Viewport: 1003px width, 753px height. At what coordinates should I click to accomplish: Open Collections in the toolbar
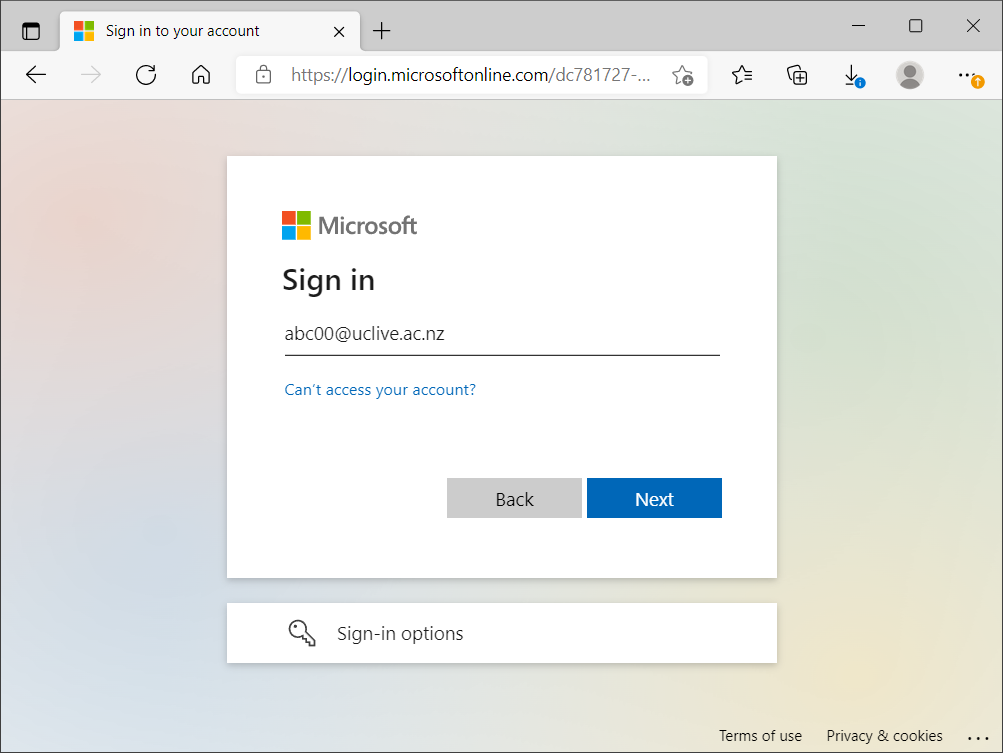796,75
